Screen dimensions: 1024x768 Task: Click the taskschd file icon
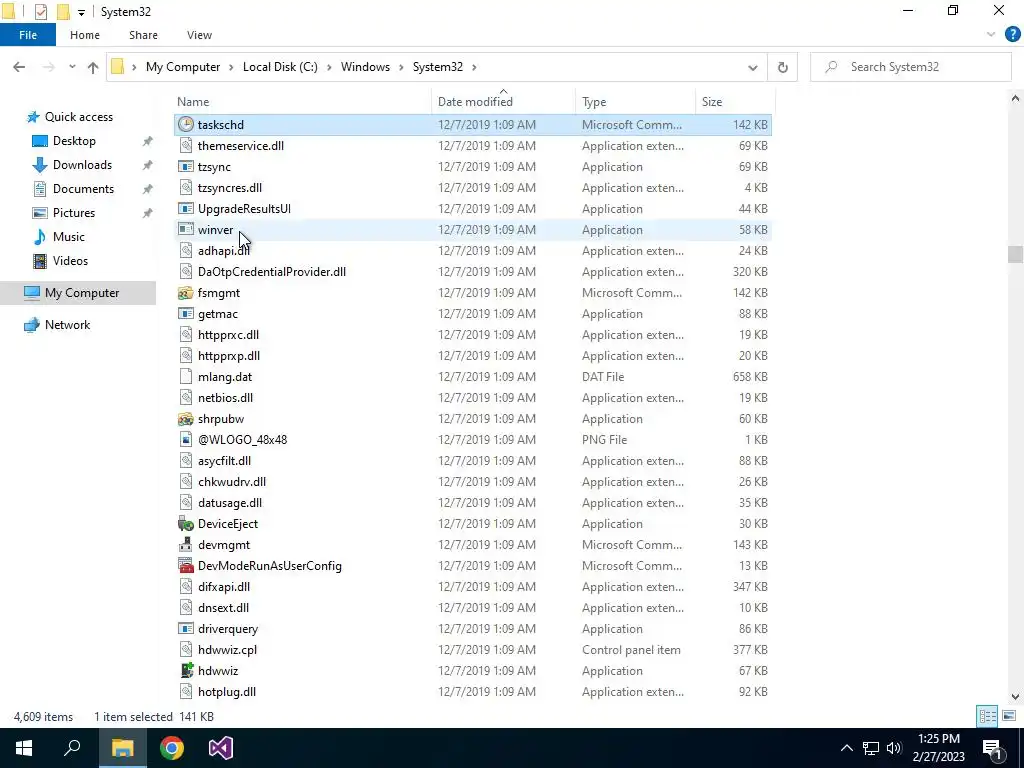point(186,125)
